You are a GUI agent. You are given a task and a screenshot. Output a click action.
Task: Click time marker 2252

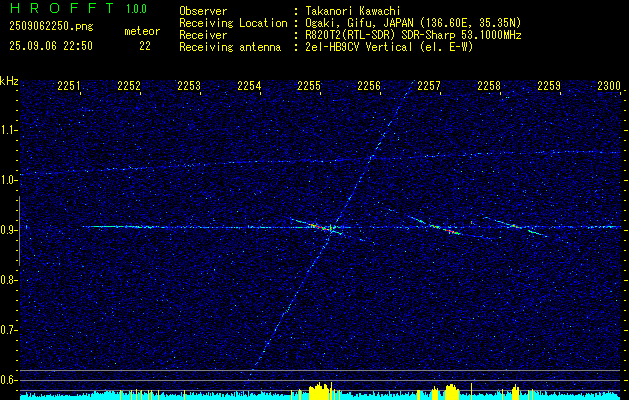[129, 85]
